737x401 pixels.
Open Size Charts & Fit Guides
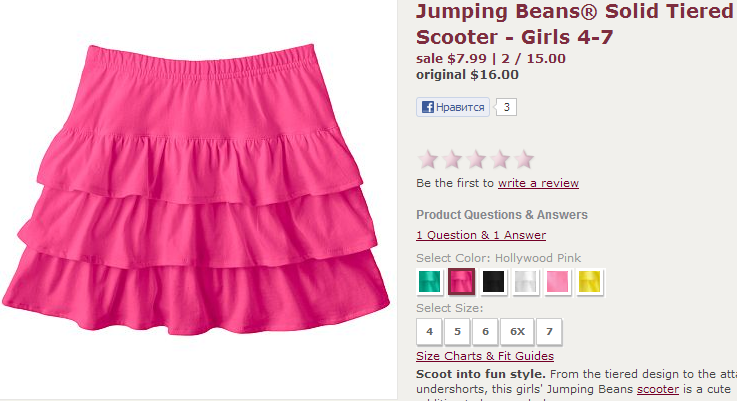(x=485, y=356)
